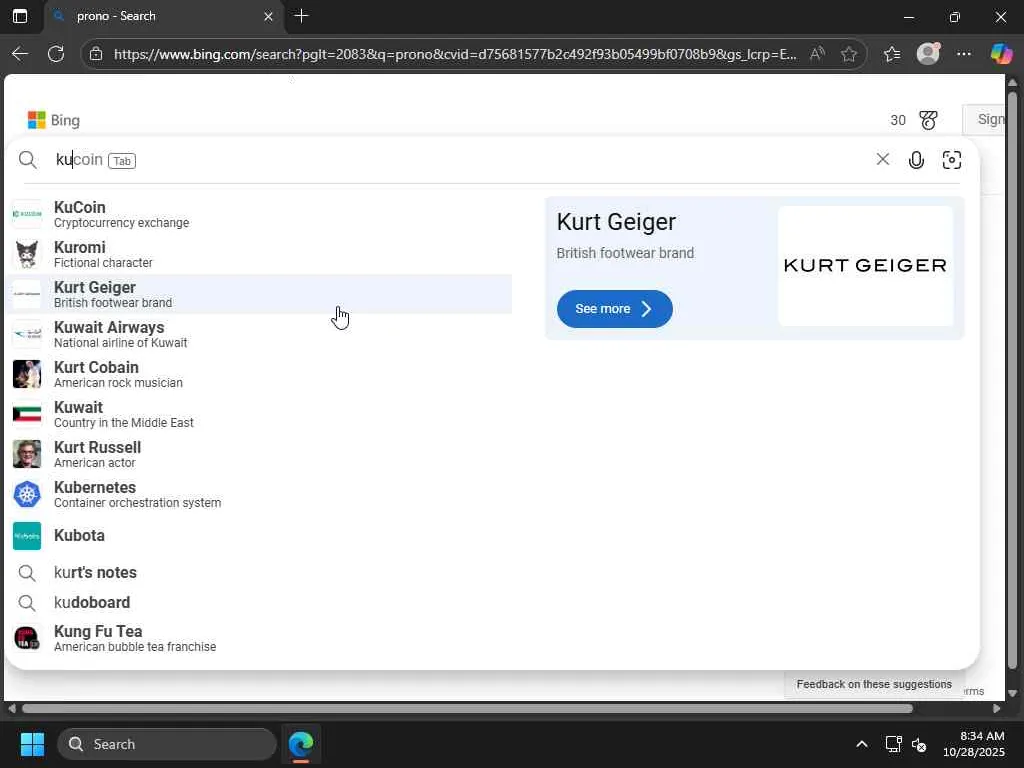This screenshot has width=1024, height=768.
Task: Open Copilot icon in Edge toolbar
Action: point(1000,54)
